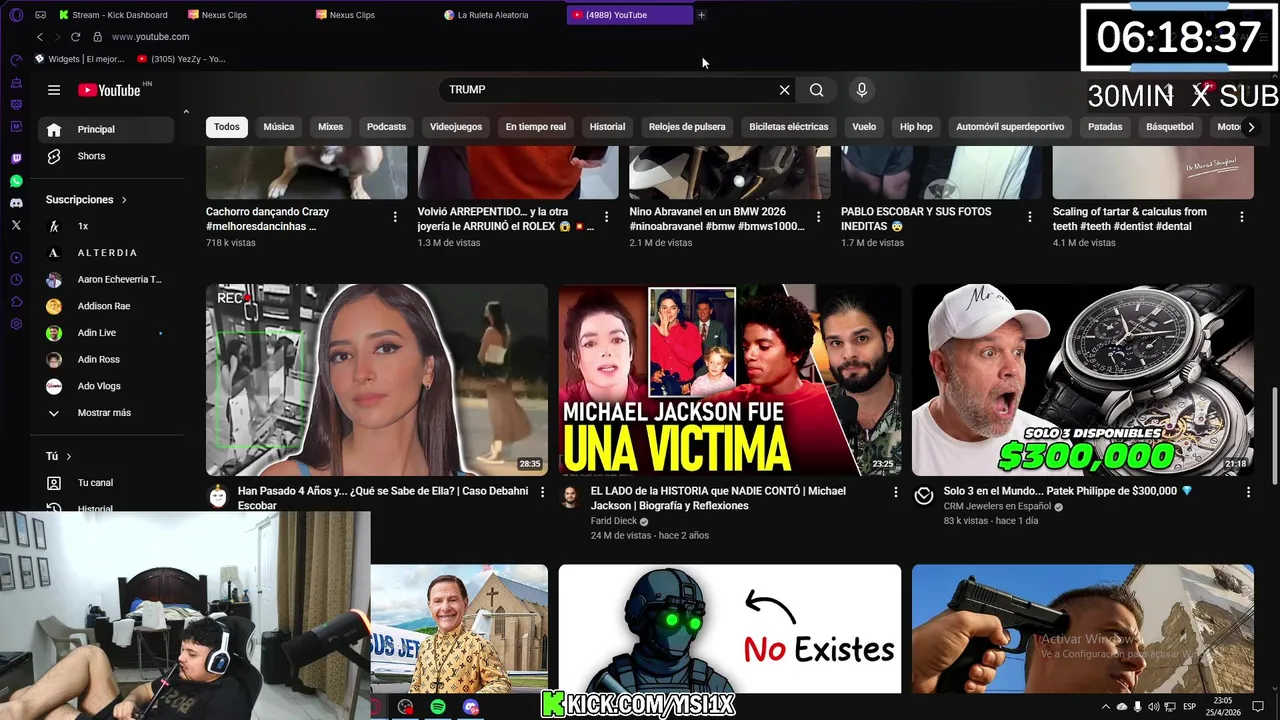Play the $300,000 Patek Philippe thumbnail

click(1083, 380)
